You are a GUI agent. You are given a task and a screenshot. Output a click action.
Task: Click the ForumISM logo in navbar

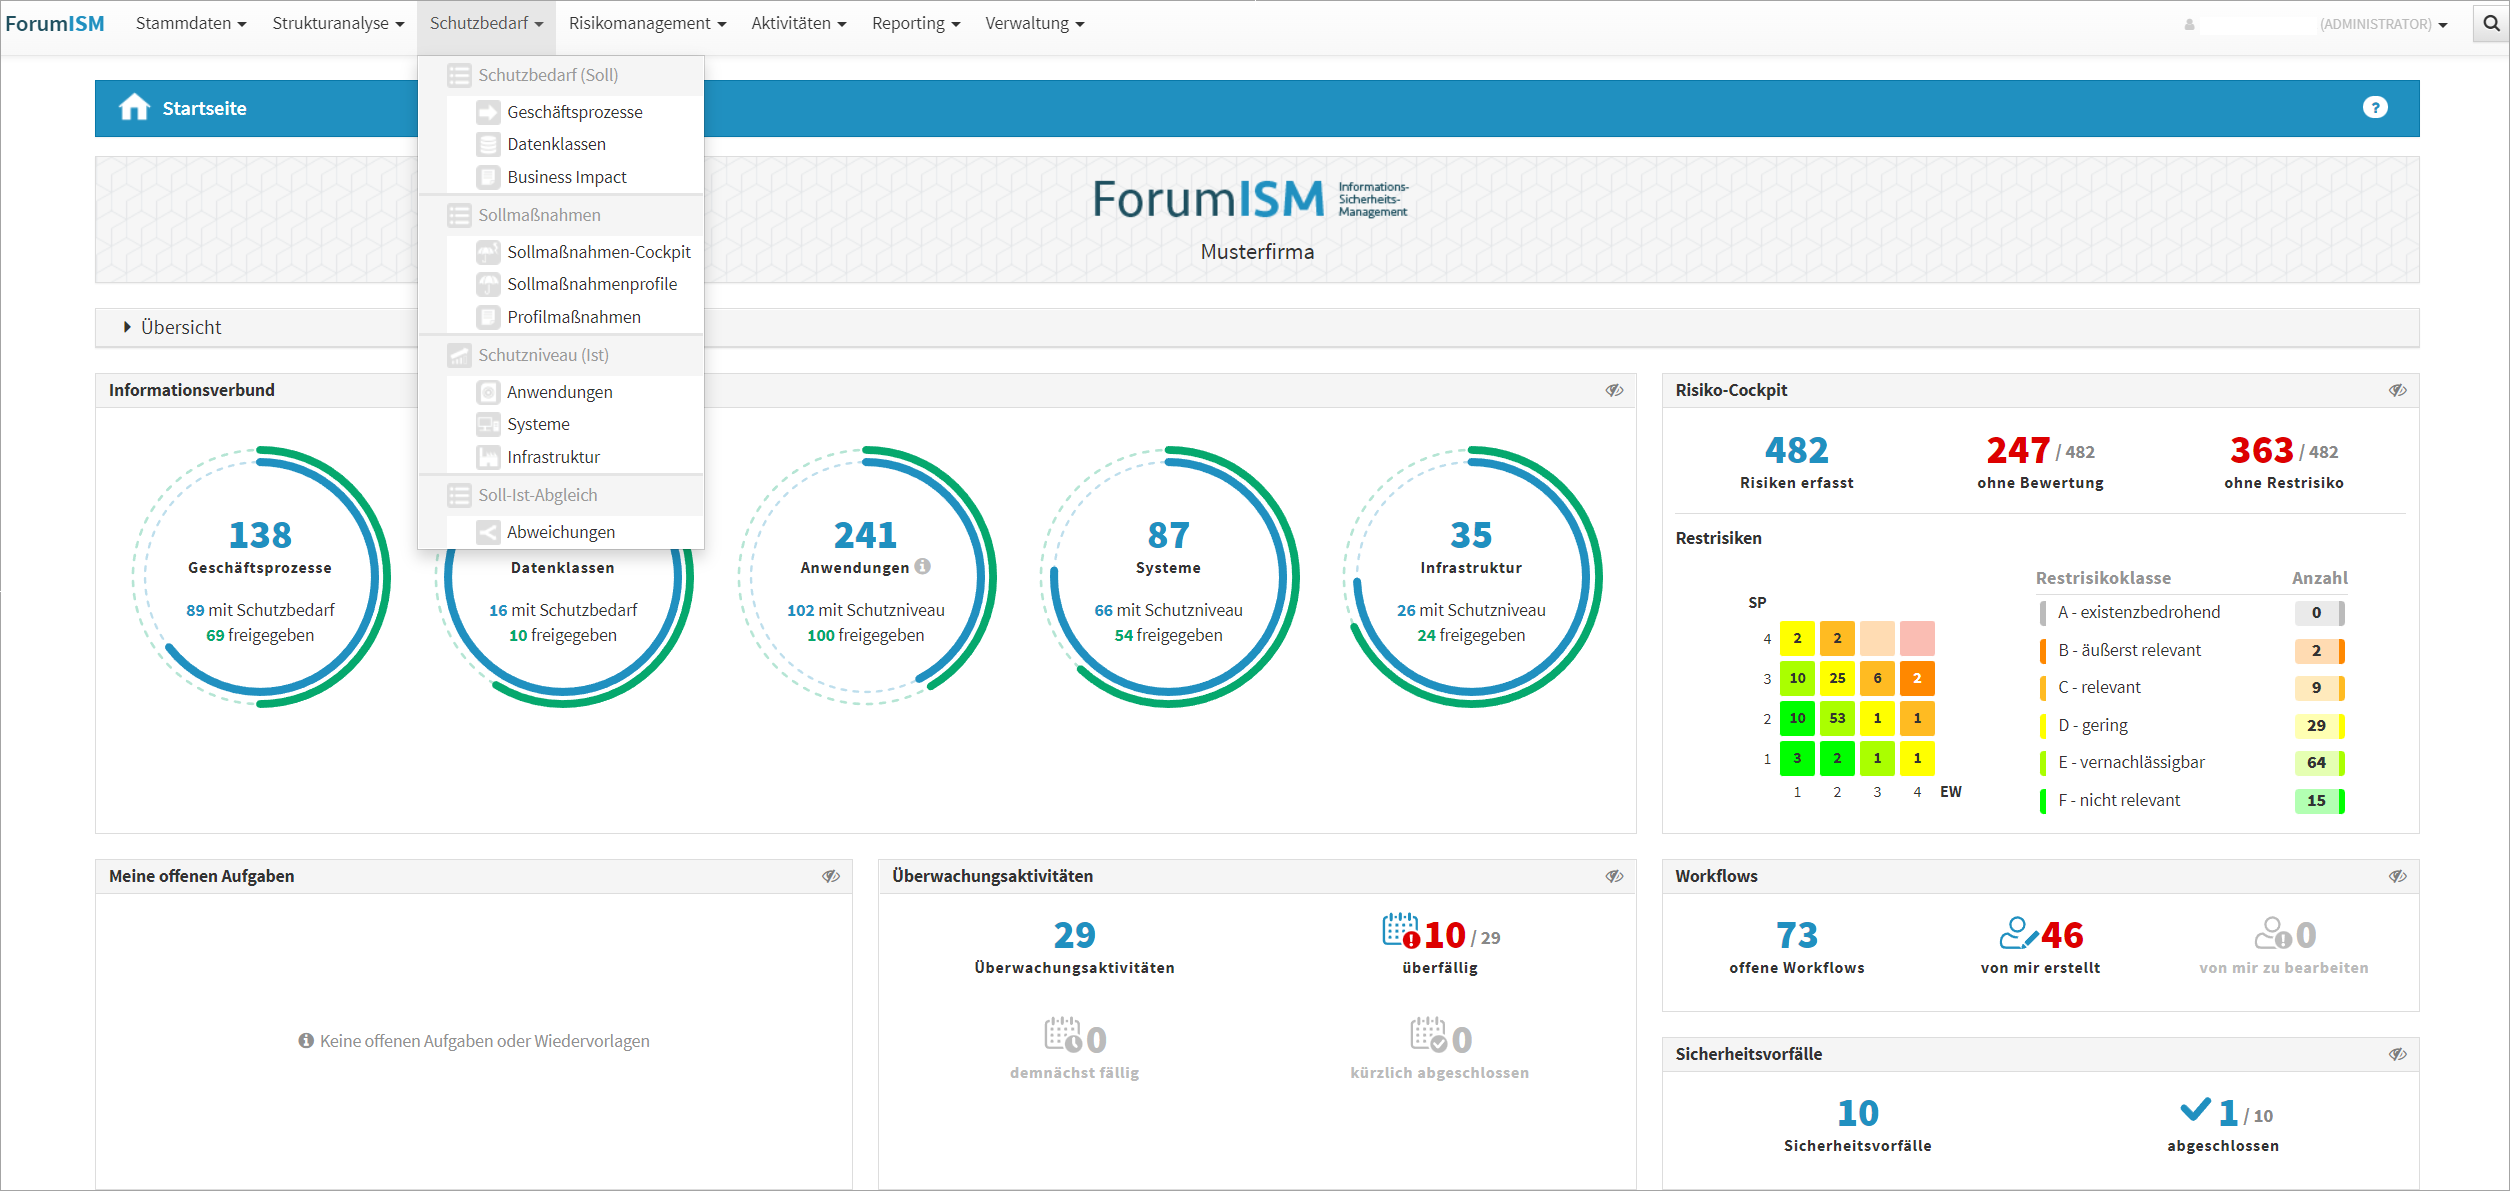pyautogui.click(x=55, y=23)
